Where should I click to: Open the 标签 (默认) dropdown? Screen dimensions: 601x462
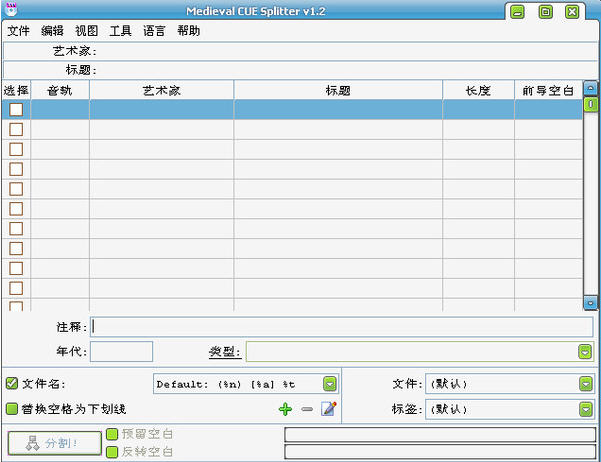[585, 409]
